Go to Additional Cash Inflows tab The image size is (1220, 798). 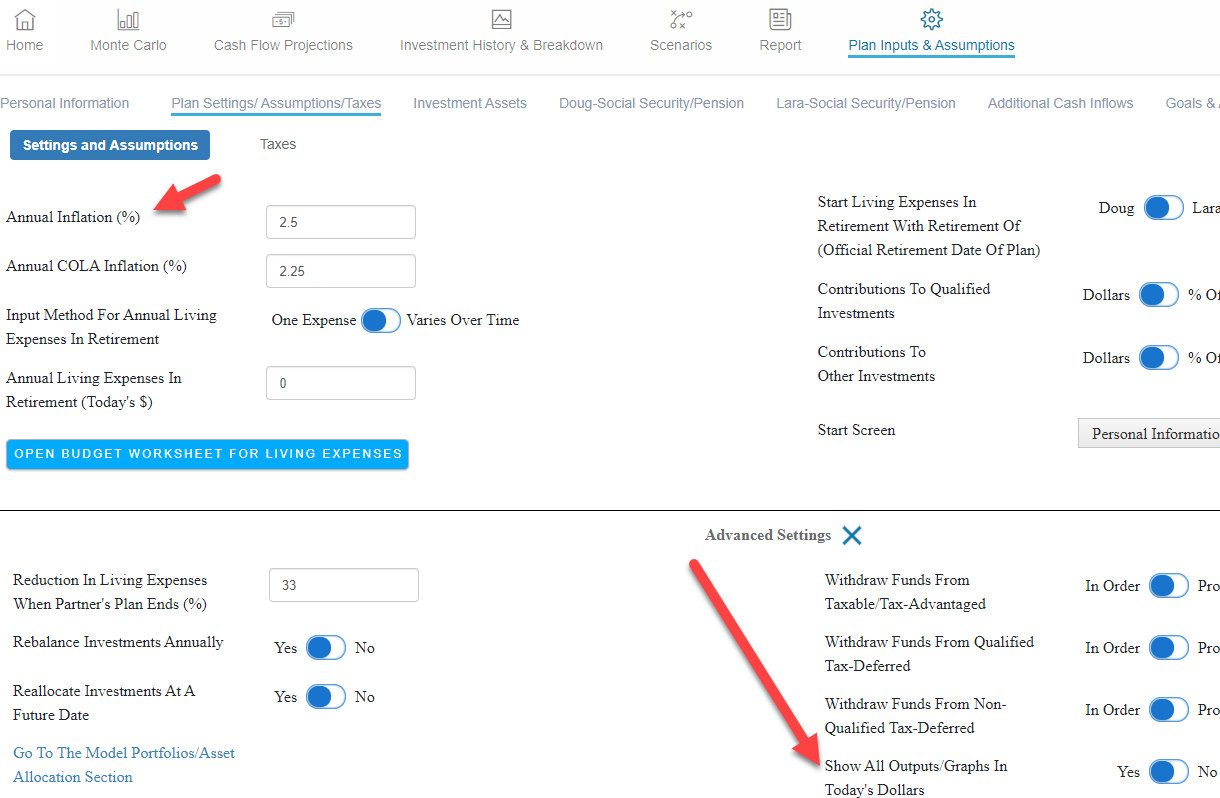(x=1061, y=103)
